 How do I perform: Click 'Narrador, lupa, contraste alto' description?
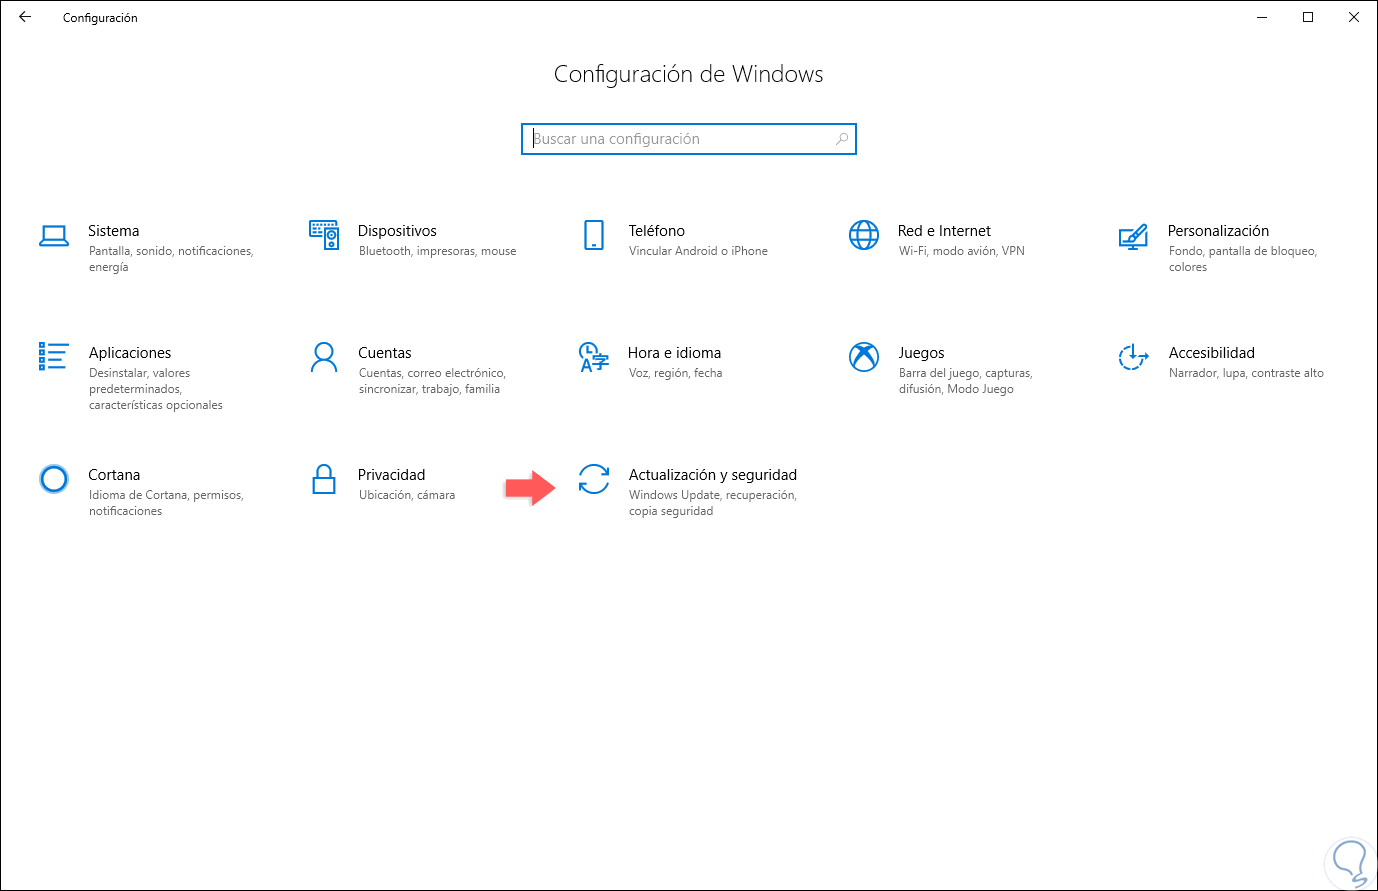pos(1246,373)
